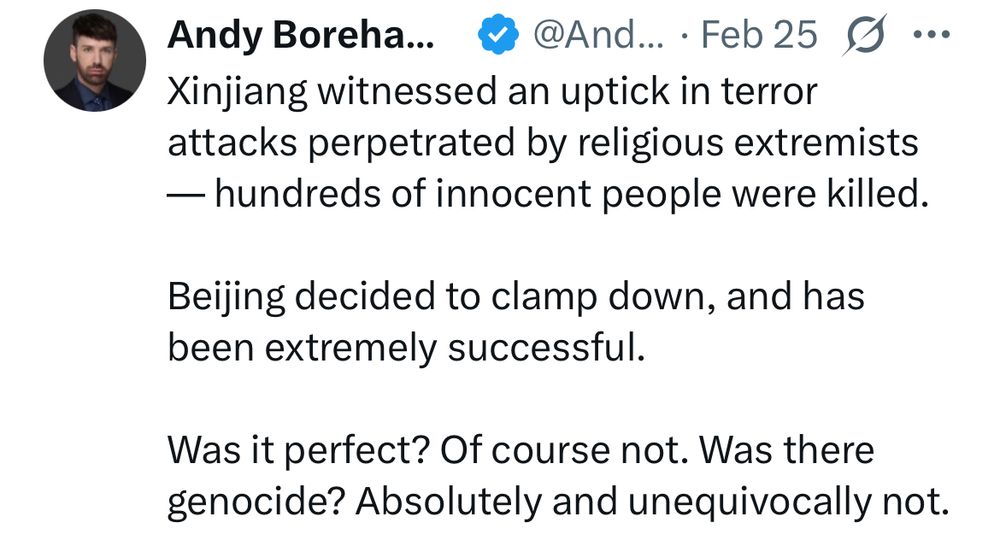1000x533 pixels.
Task: Select the line 'attacks perpetrated by religious extremists'
Action: pyautogui.click(x=543, y=143)
